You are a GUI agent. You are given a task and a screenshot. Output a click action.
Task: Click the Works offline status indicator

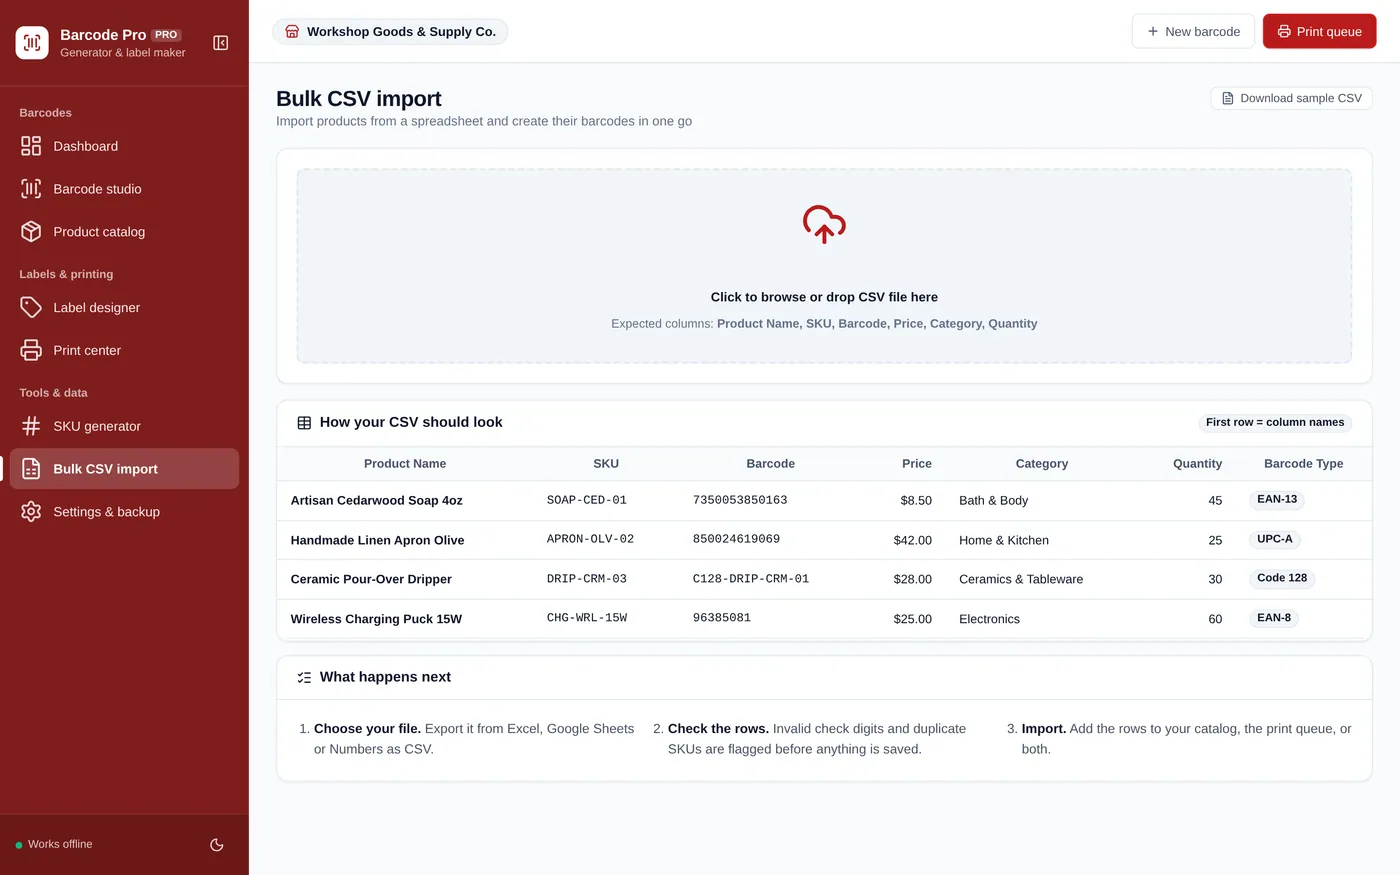54,845
